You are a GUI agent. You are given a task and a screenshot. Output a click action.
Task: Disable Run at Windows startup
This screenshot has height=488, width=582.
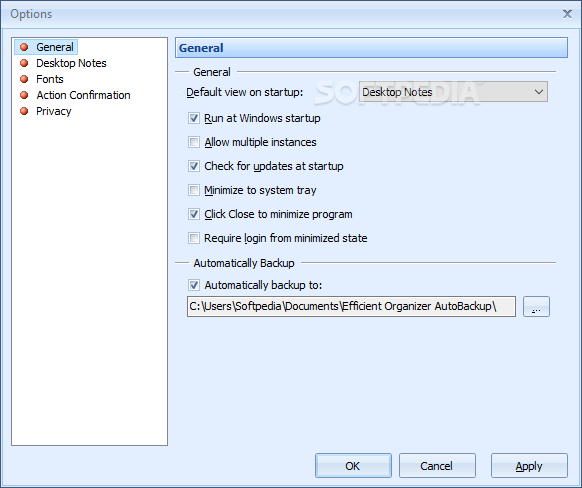pyautogui.click(x=194, y=118)
